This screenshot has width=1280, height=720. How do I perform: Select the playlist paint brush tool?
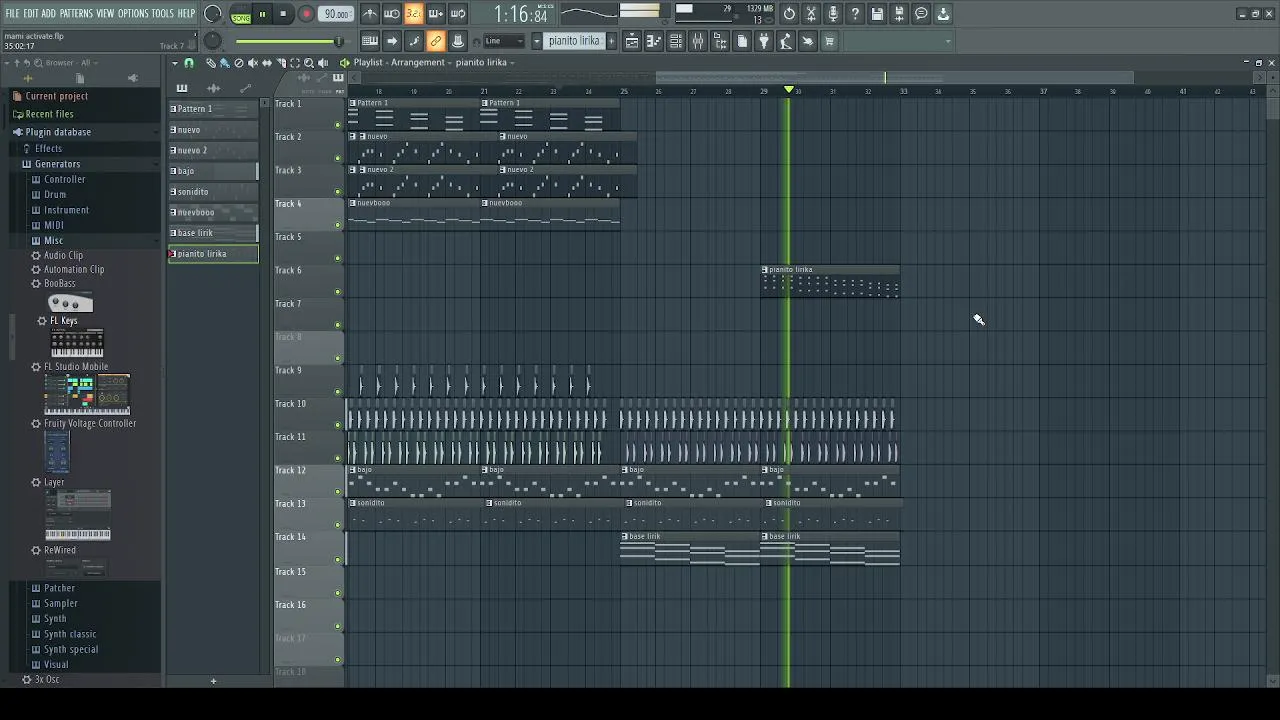[224, 63]
